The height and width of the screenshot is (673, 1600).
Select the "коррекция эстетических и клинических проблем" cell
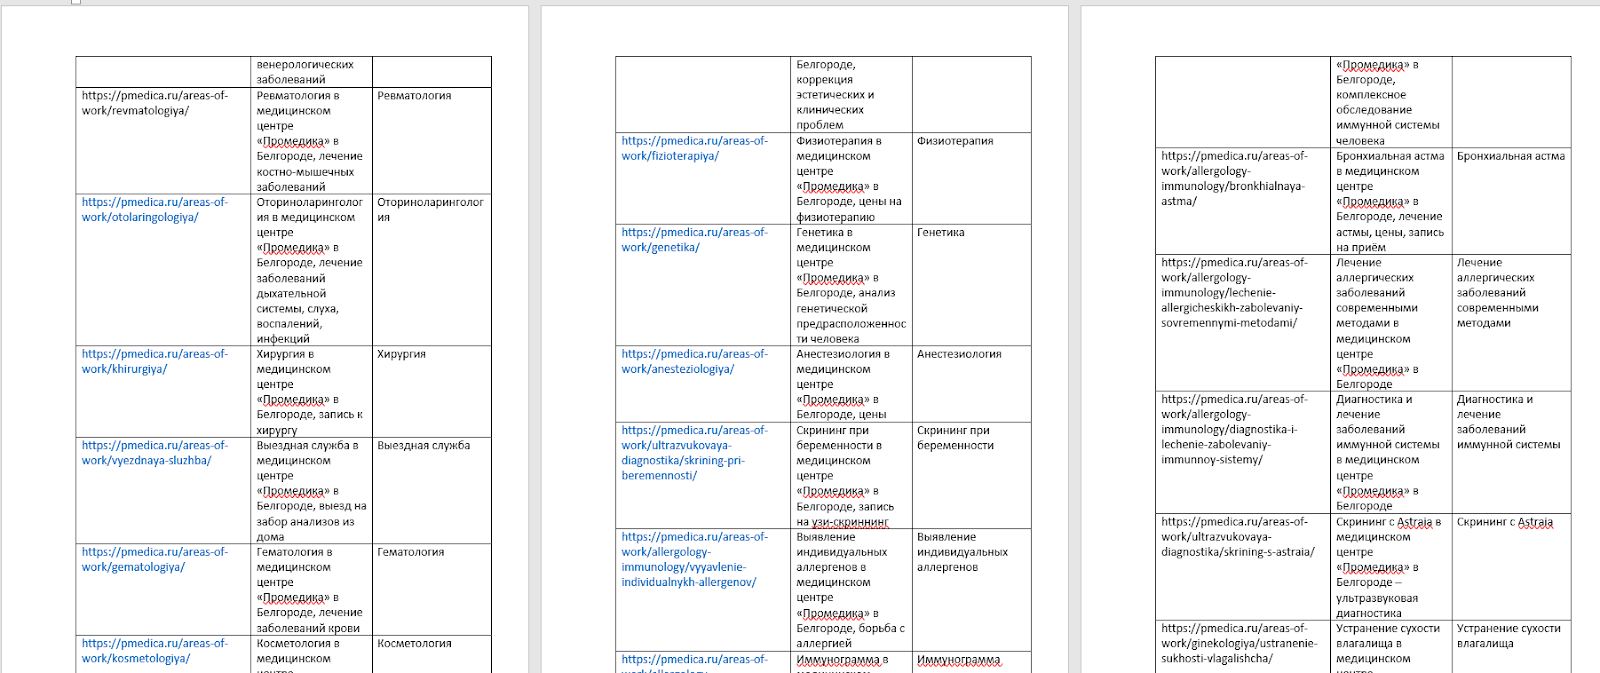point(851,95)
